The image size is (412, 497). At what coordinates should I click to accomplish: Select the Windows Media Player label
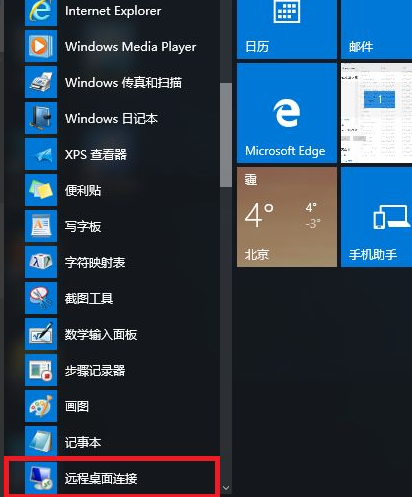(131, 47)
